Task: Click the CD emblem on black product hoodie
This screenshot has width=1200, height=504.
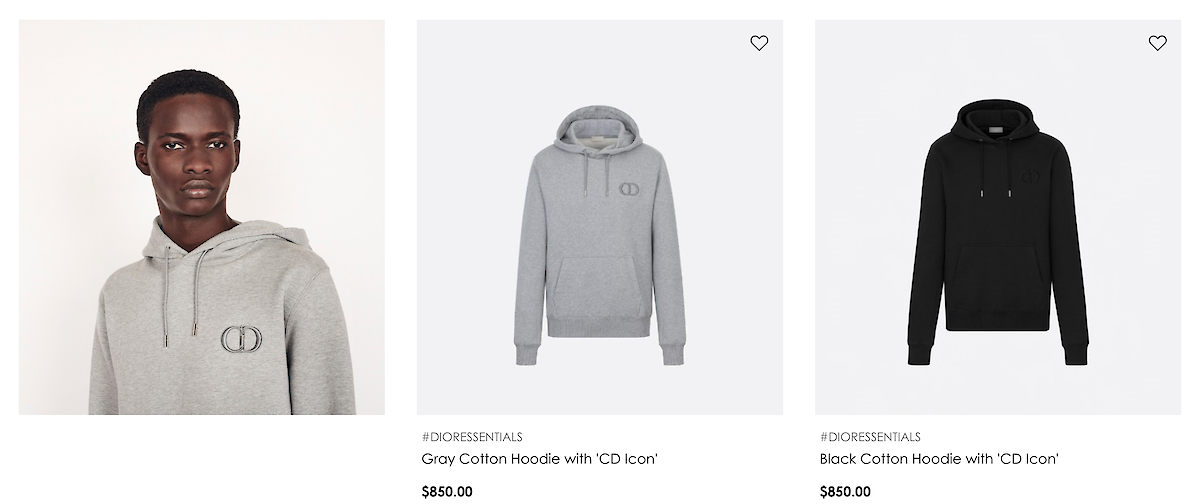Action: click(1029, 179)
